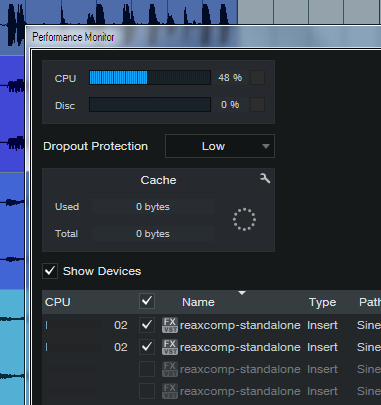This screenshot has width=381, height=405.
Task: Sort devices by Type column header
Action: click(322, 302)
